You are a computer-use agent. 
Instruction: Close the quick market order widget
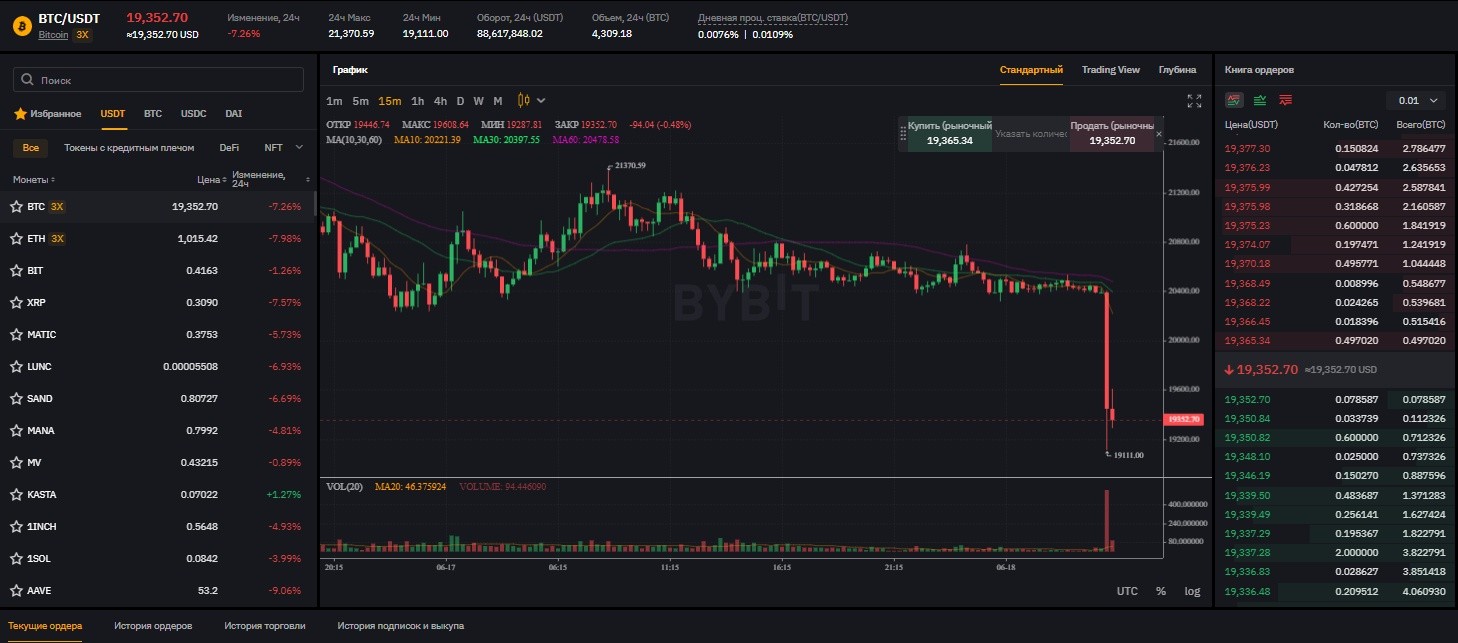tap(1159, 133)
